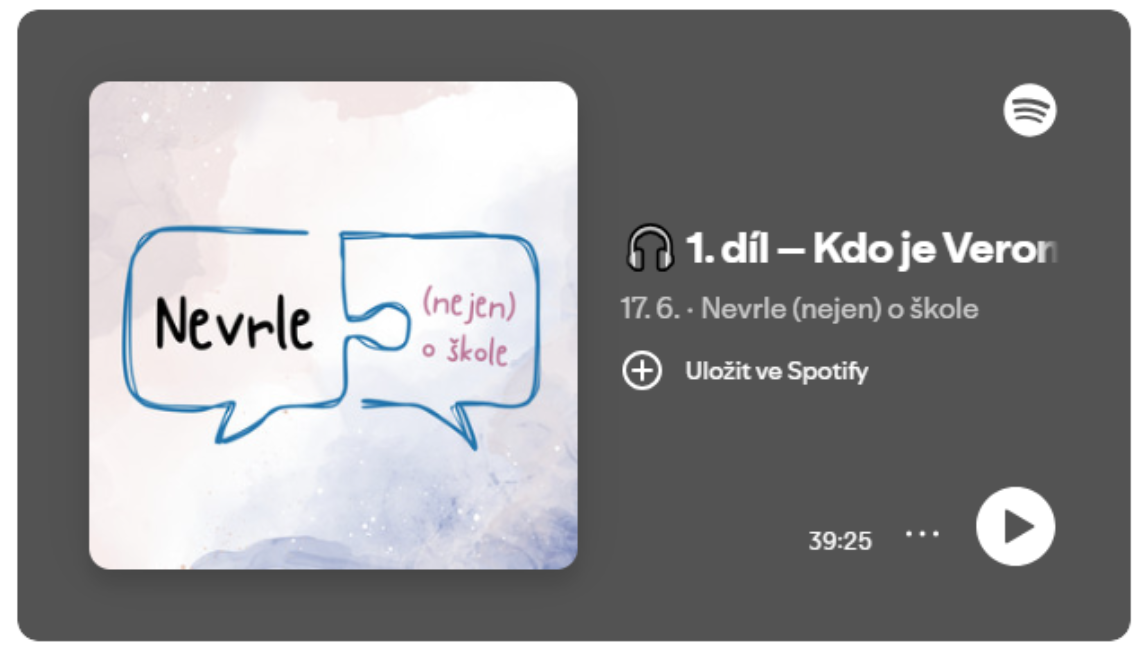
Task: Click the podcast cover art thumbnail
Action: (x=333, y=325)
